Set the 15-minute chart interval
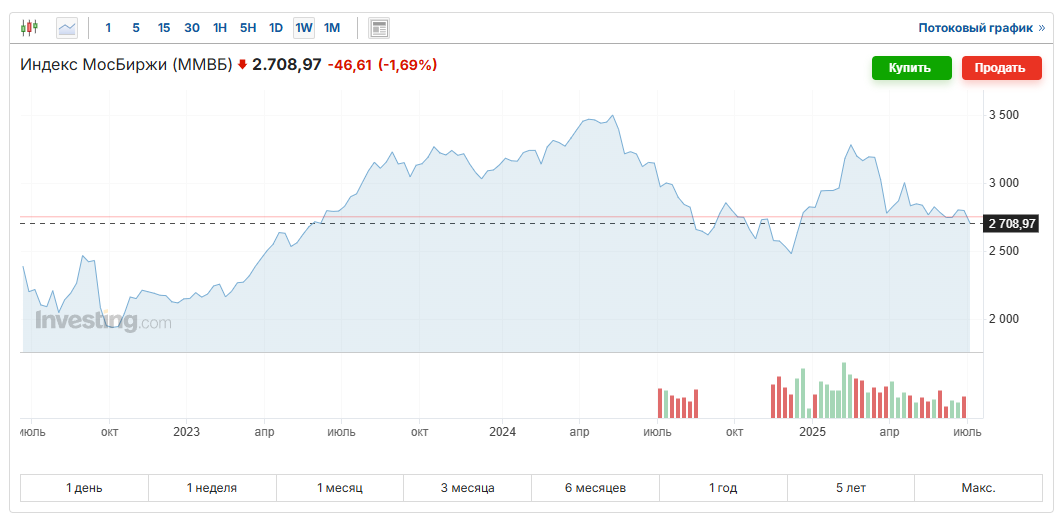This screenshot has height=521, width=1060. pyautogui.click(x=164, y=28)
